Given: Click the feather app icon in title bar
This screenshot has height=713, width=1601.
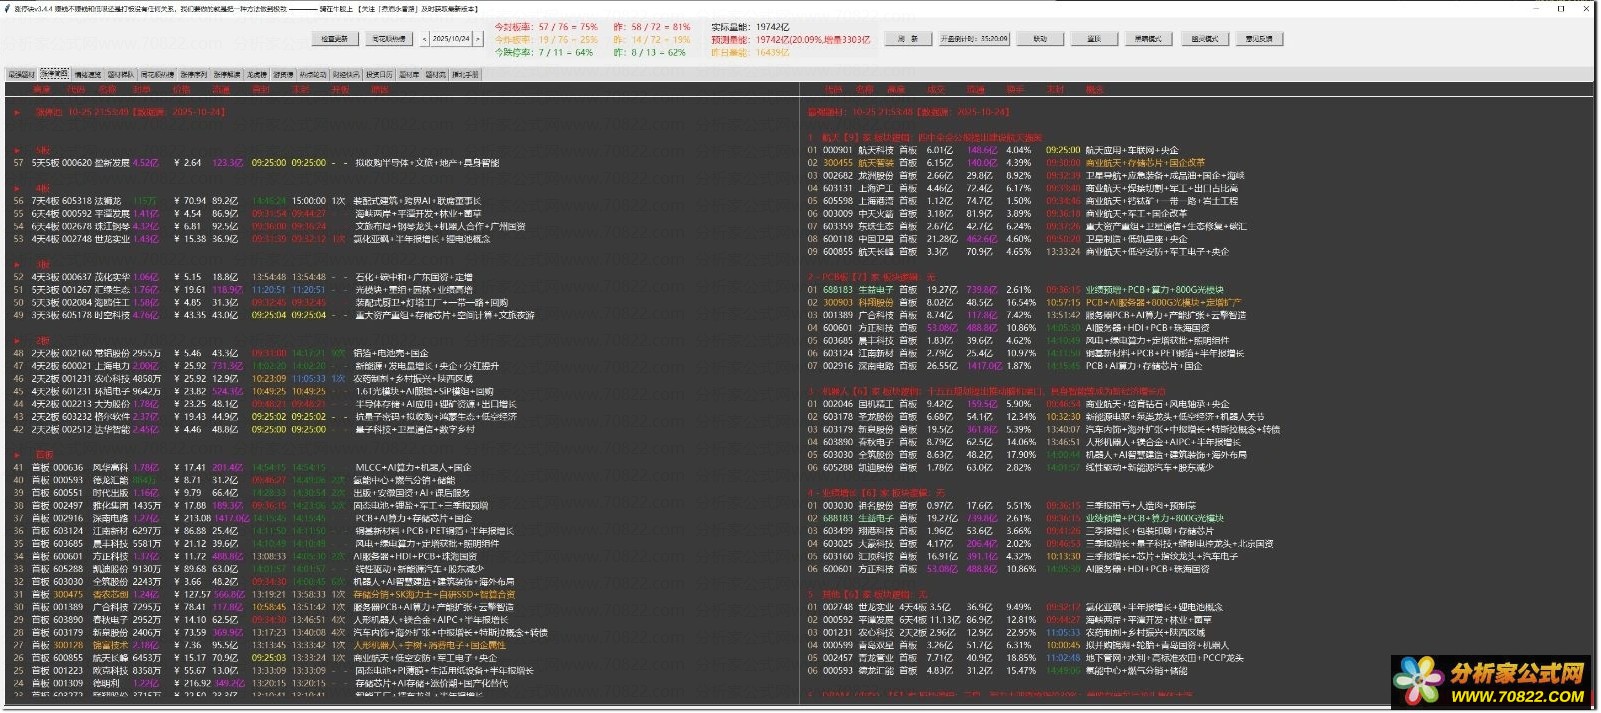Looking at the screenshot, I should point(6,8).
